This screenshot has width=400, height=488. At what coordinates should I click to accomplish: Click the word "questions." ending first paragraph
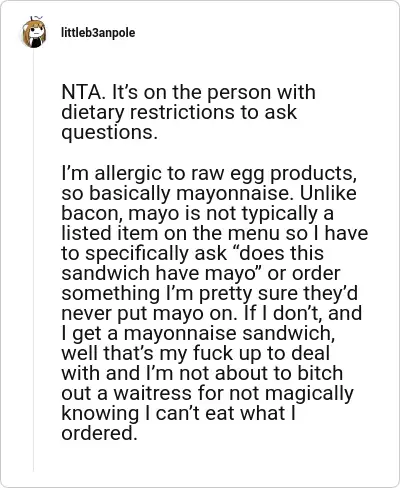point(109,132)
